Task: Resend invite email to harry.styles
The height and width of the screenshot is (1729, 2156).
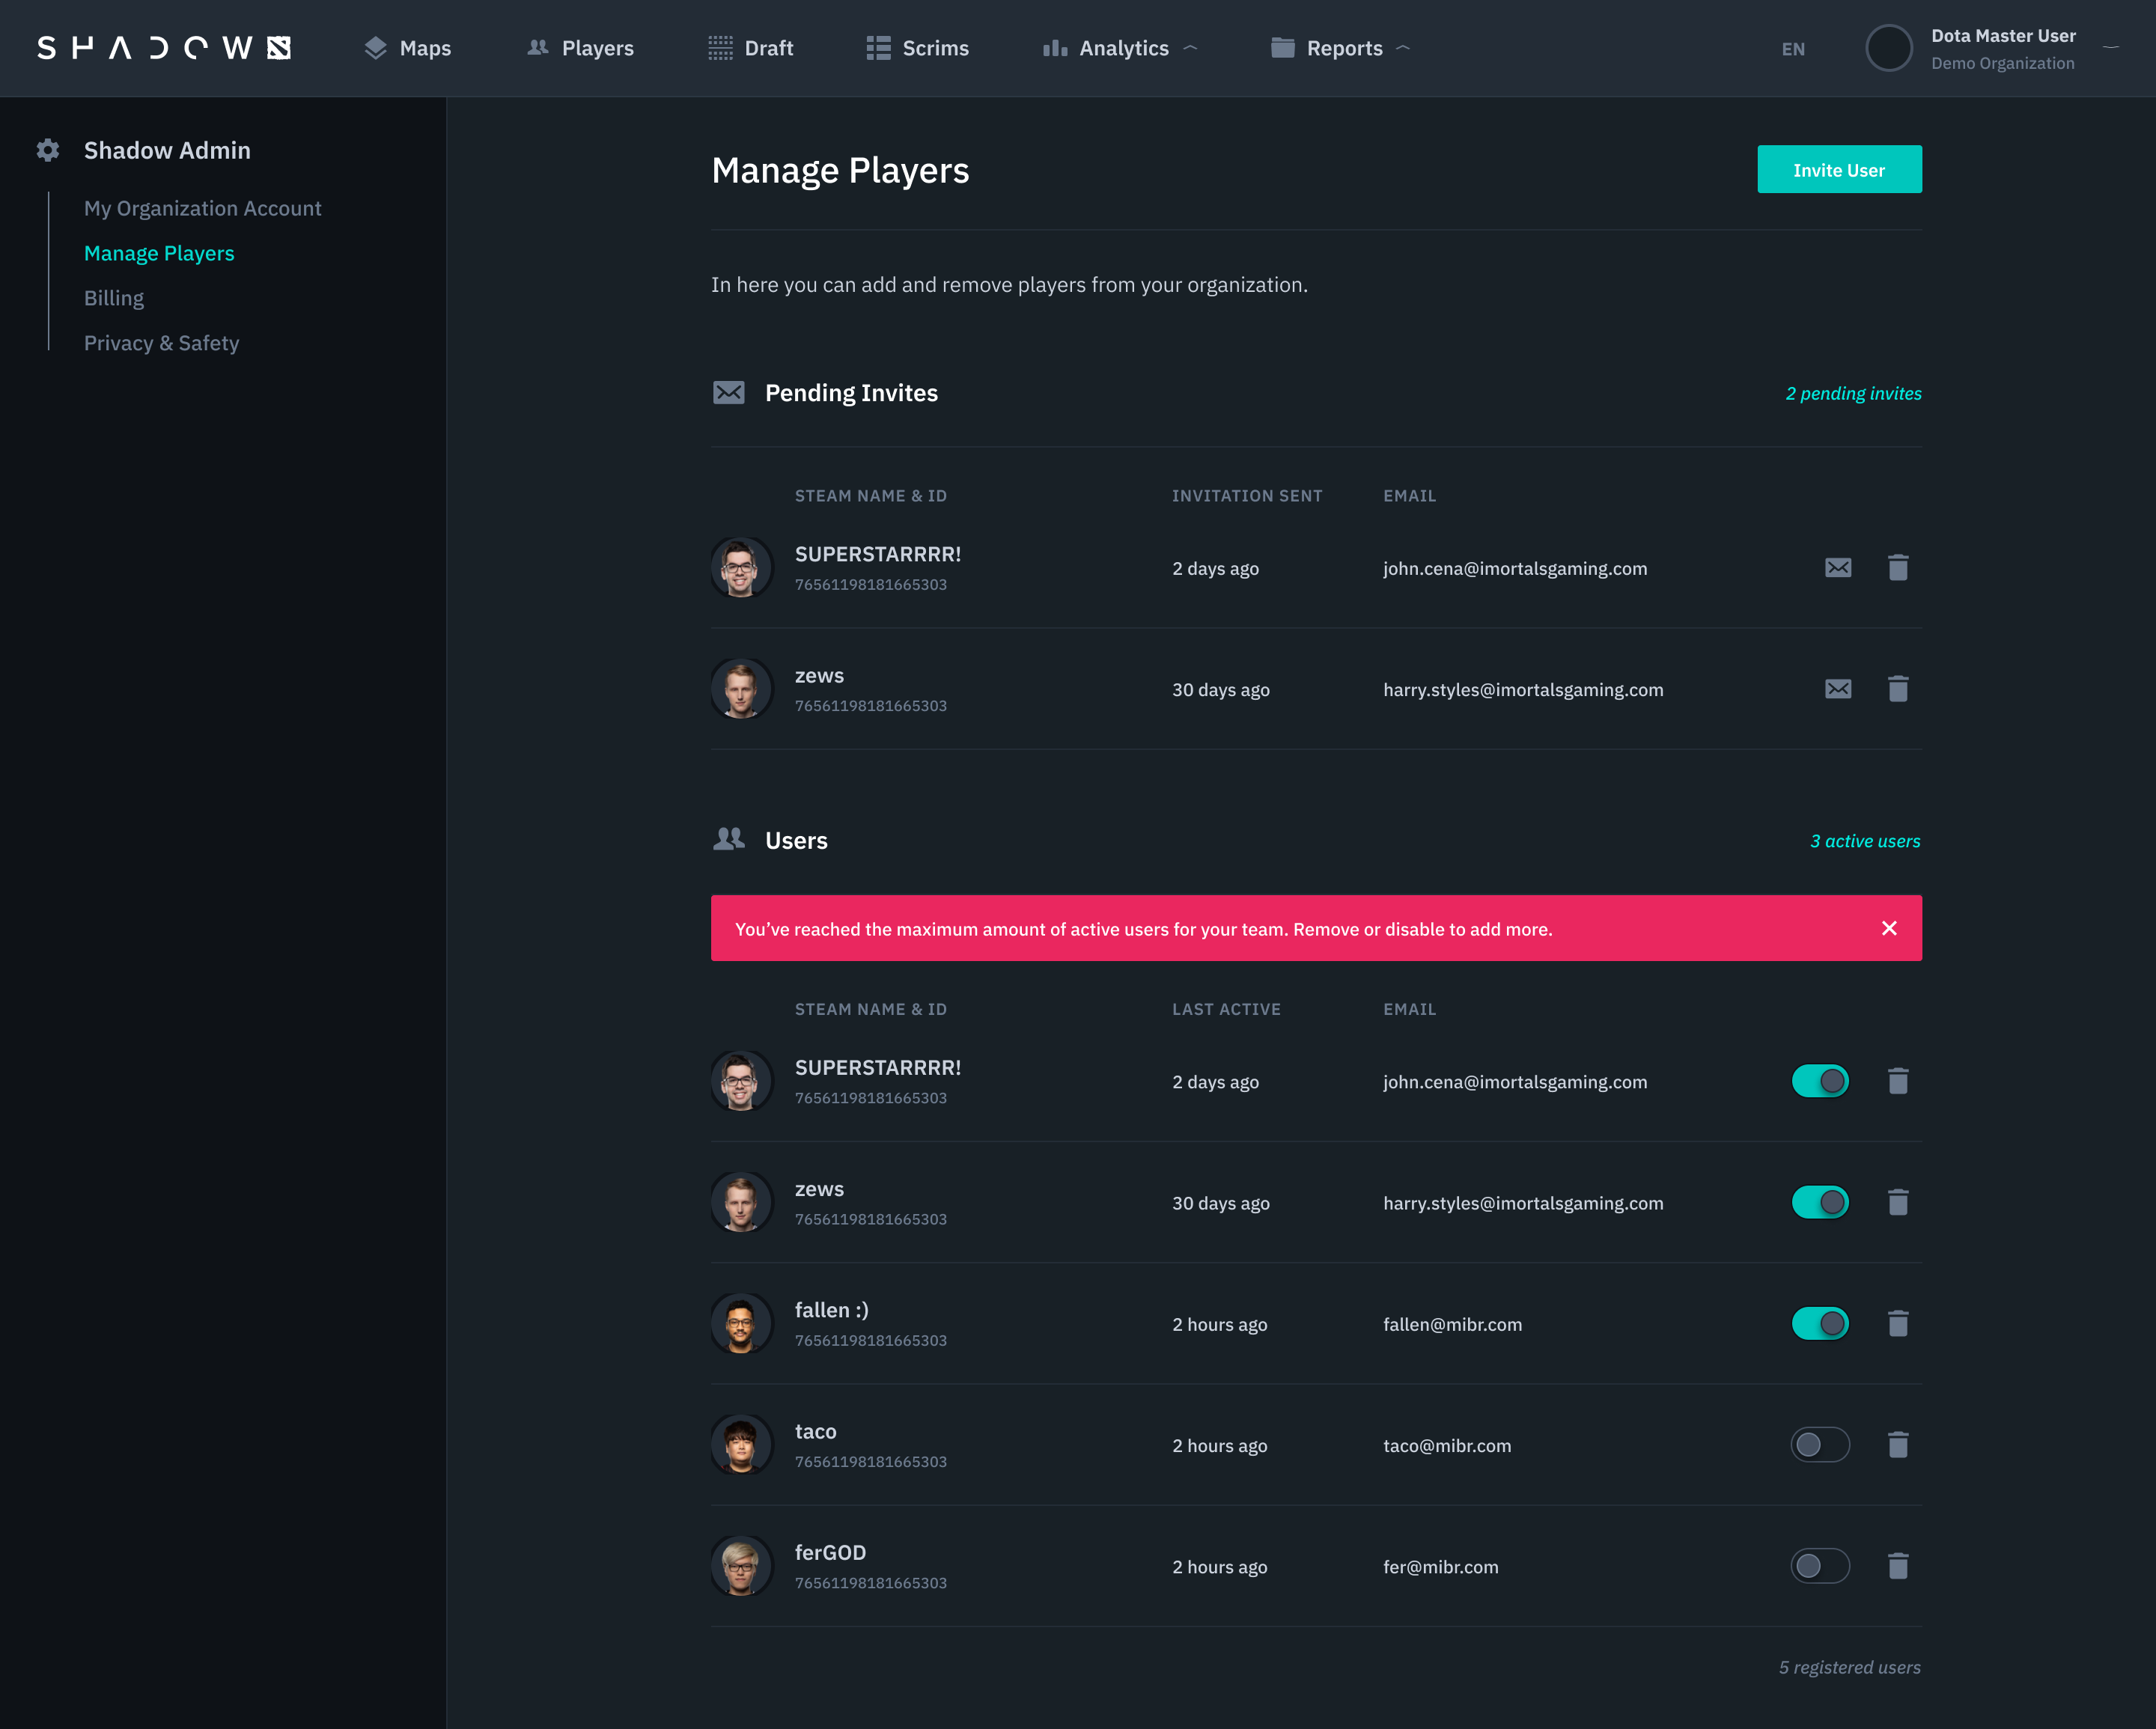Action: tap(1837, 689)
